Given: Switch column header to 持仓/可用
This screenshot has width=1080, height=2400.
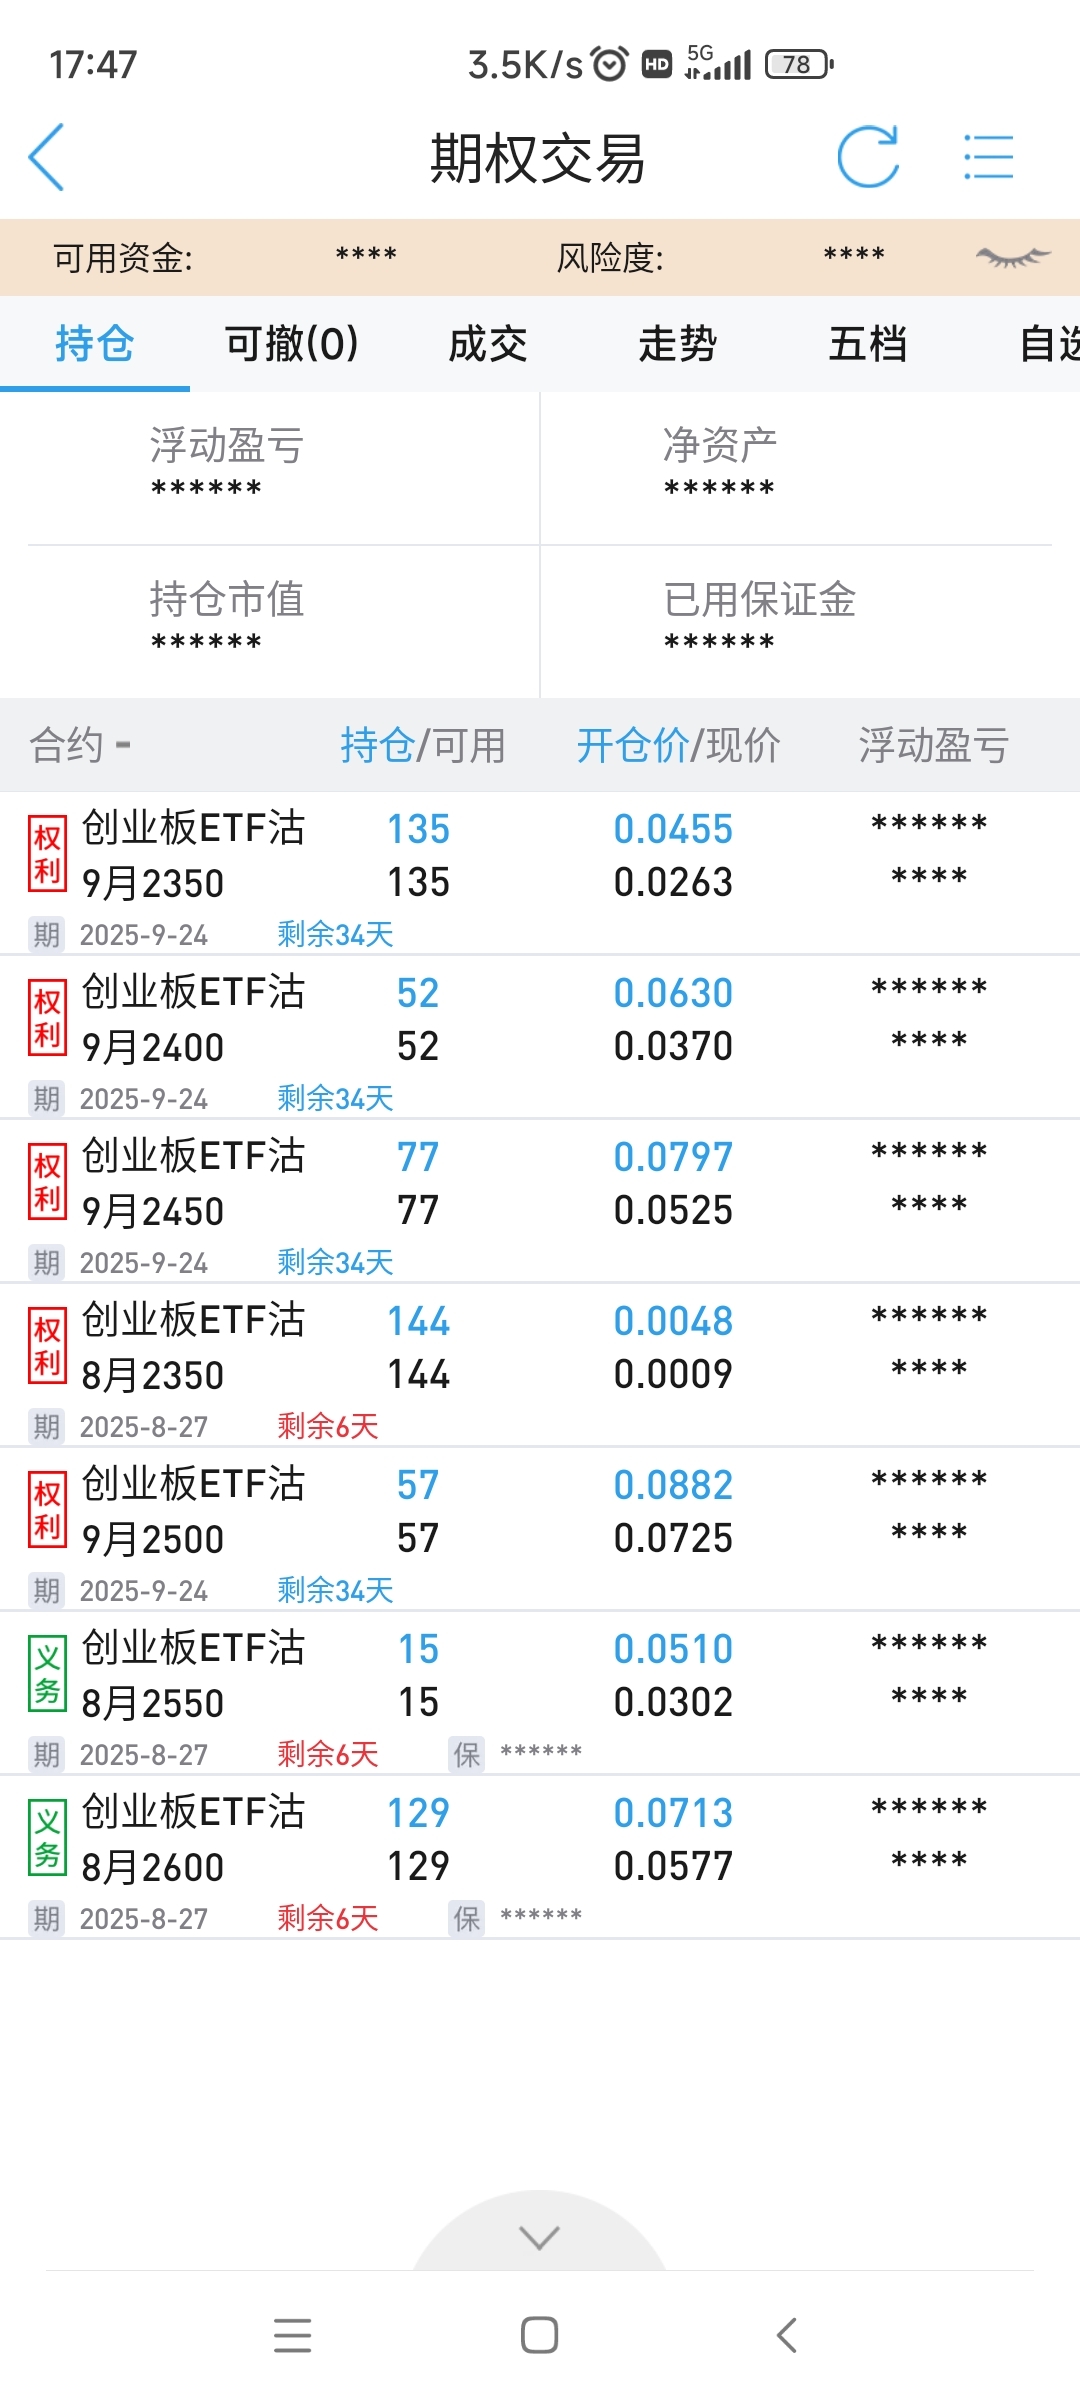Looking at the screenshot, I should [x=422, y=745].
